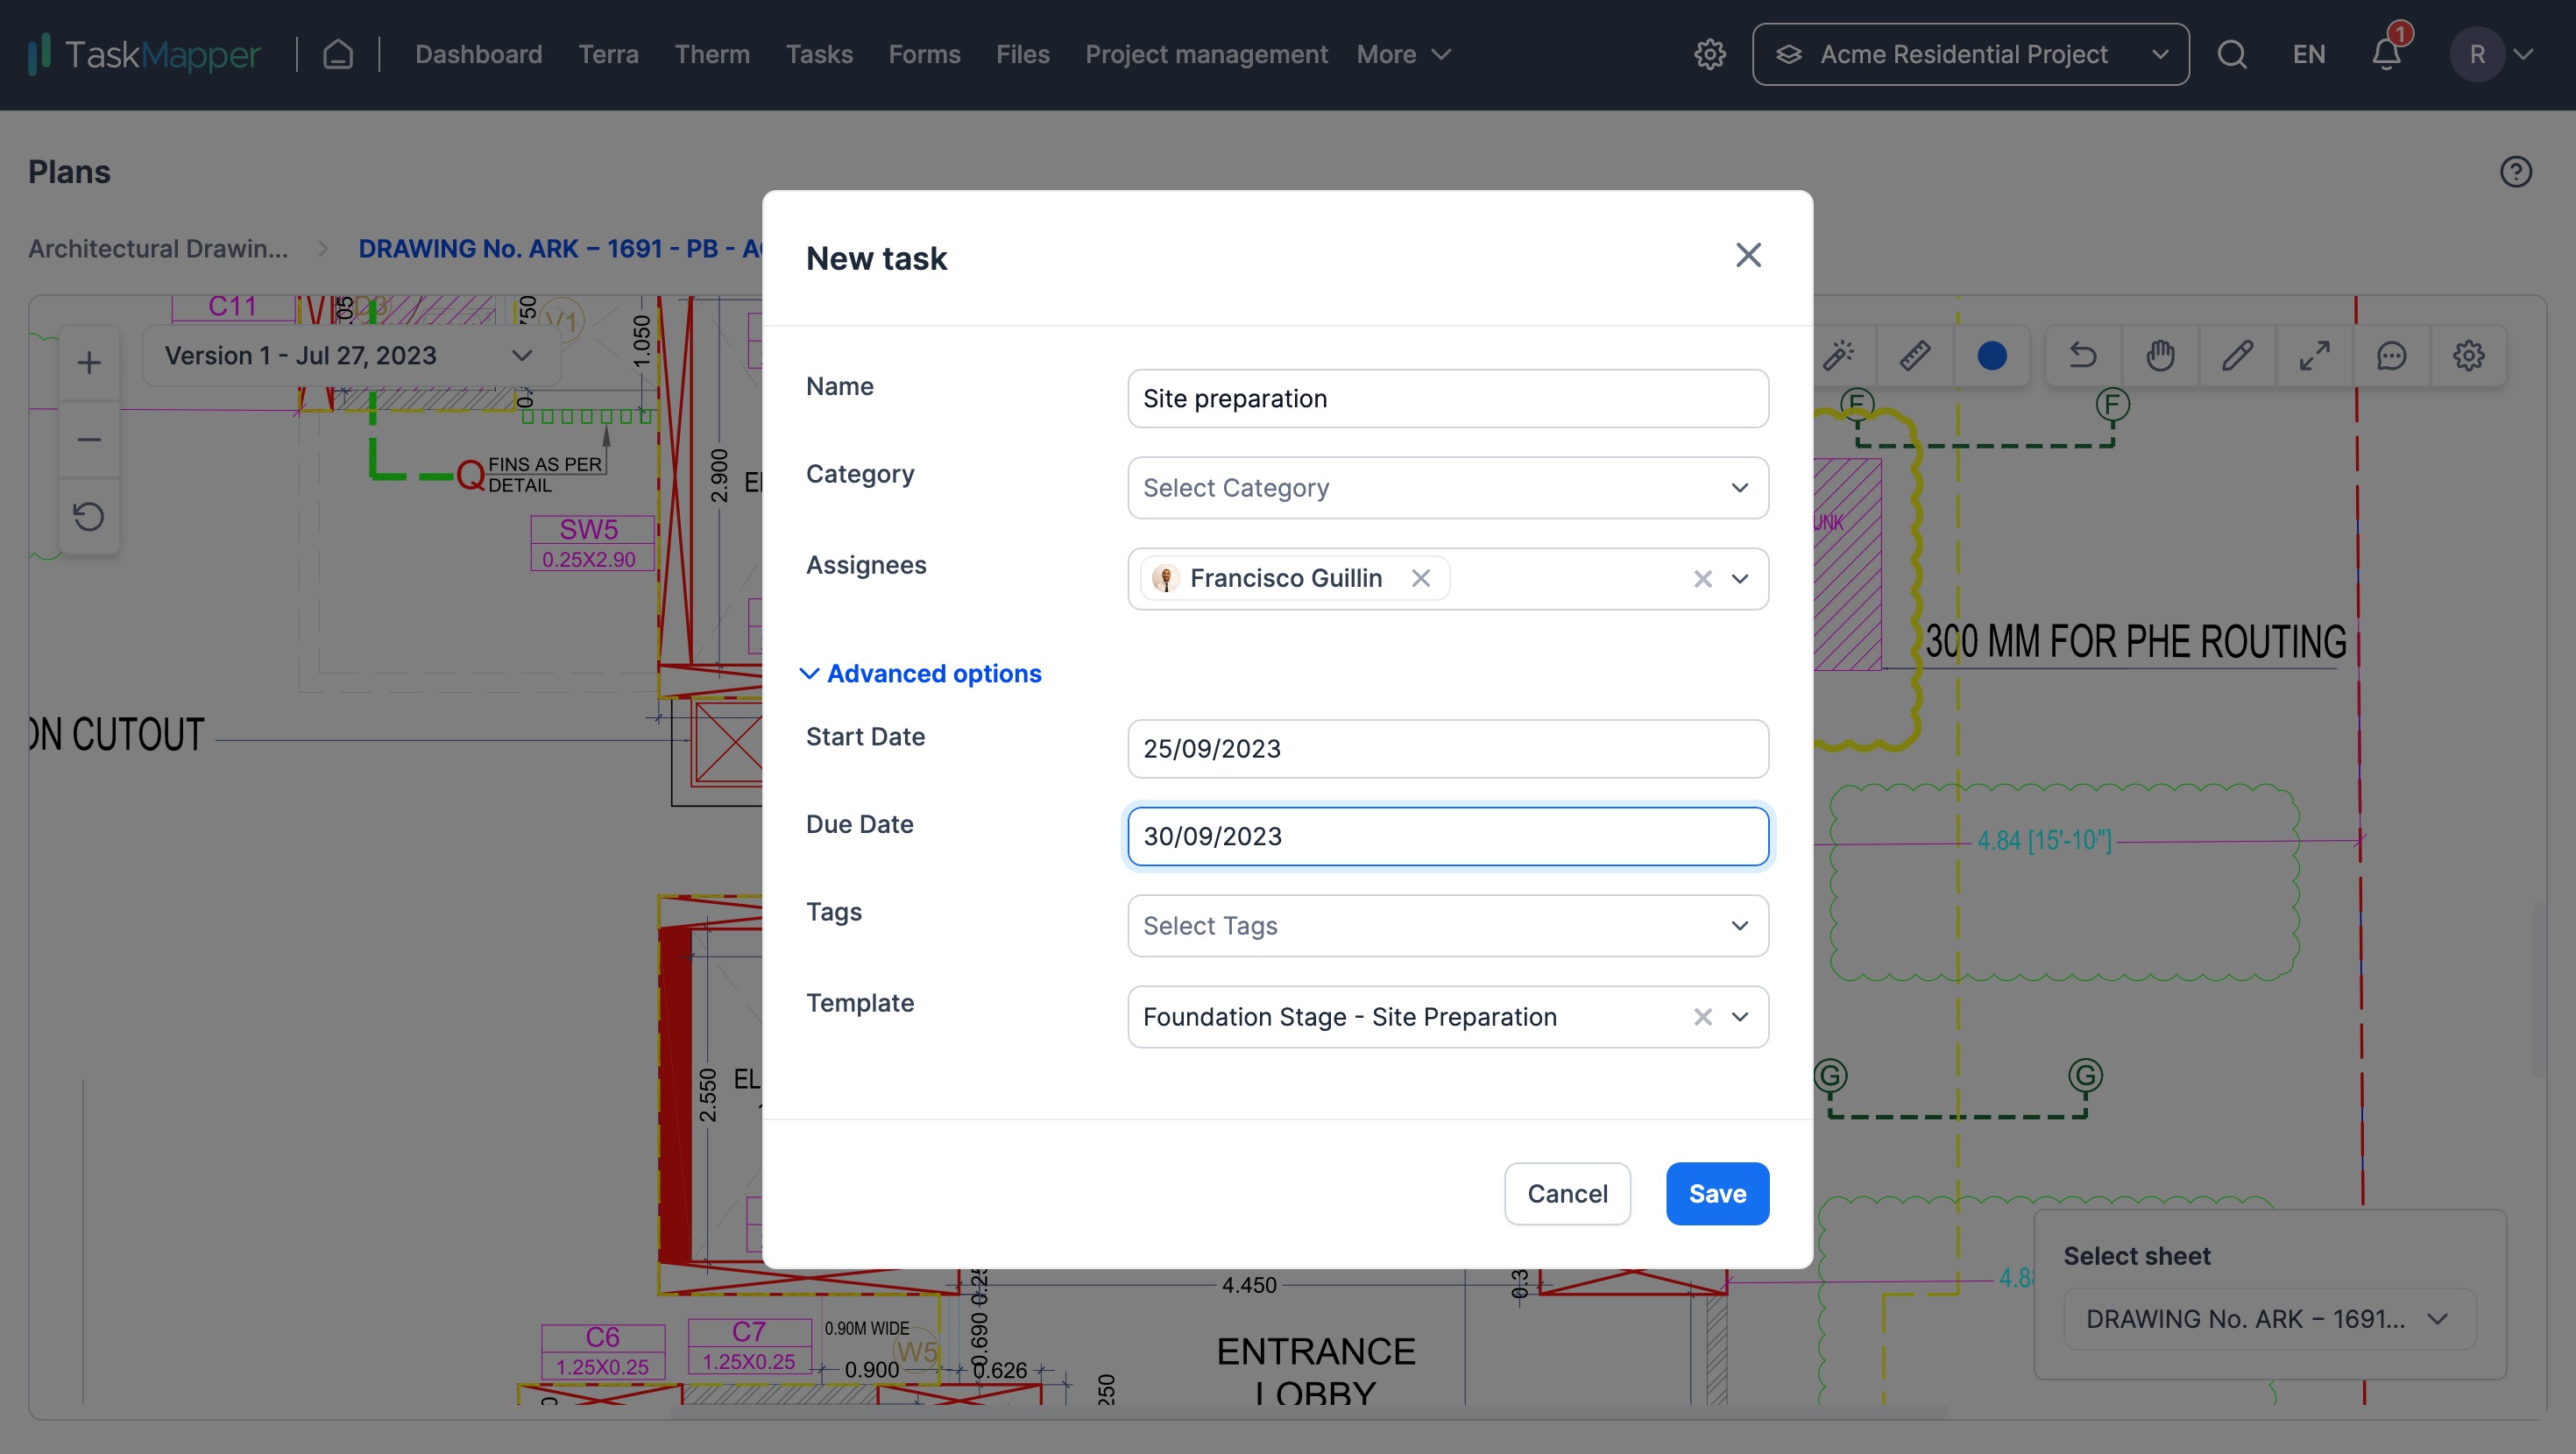Click the search magnifier icon
This screenshot has height=1454, width=2576.
point(2232,54)
